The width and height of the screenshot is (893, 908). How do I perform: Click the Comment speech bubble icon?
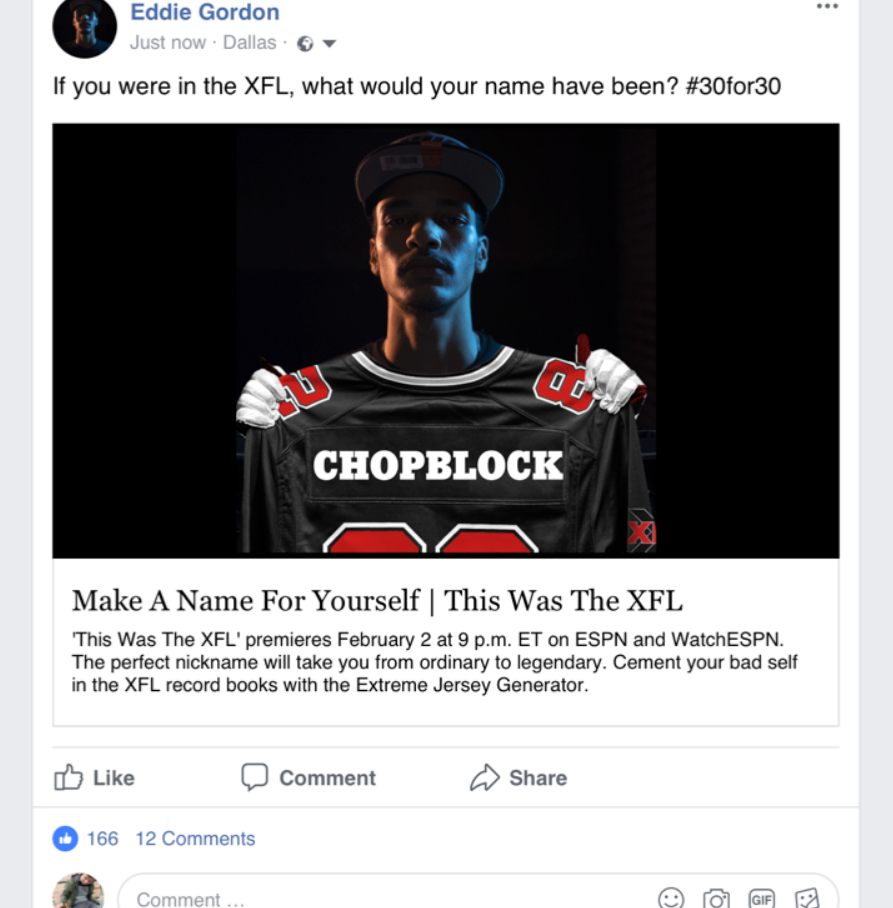[x=255, y=777]
